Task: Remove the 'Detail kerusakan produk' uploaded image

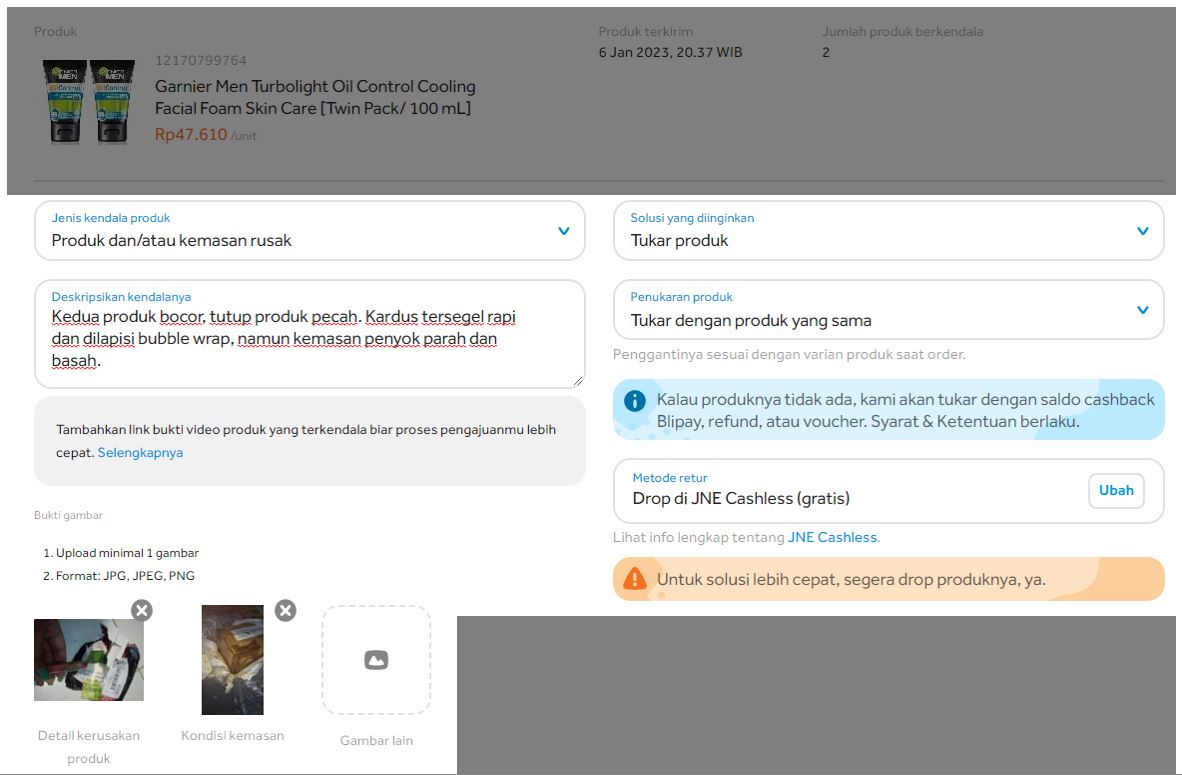Action: click(142, 610)
